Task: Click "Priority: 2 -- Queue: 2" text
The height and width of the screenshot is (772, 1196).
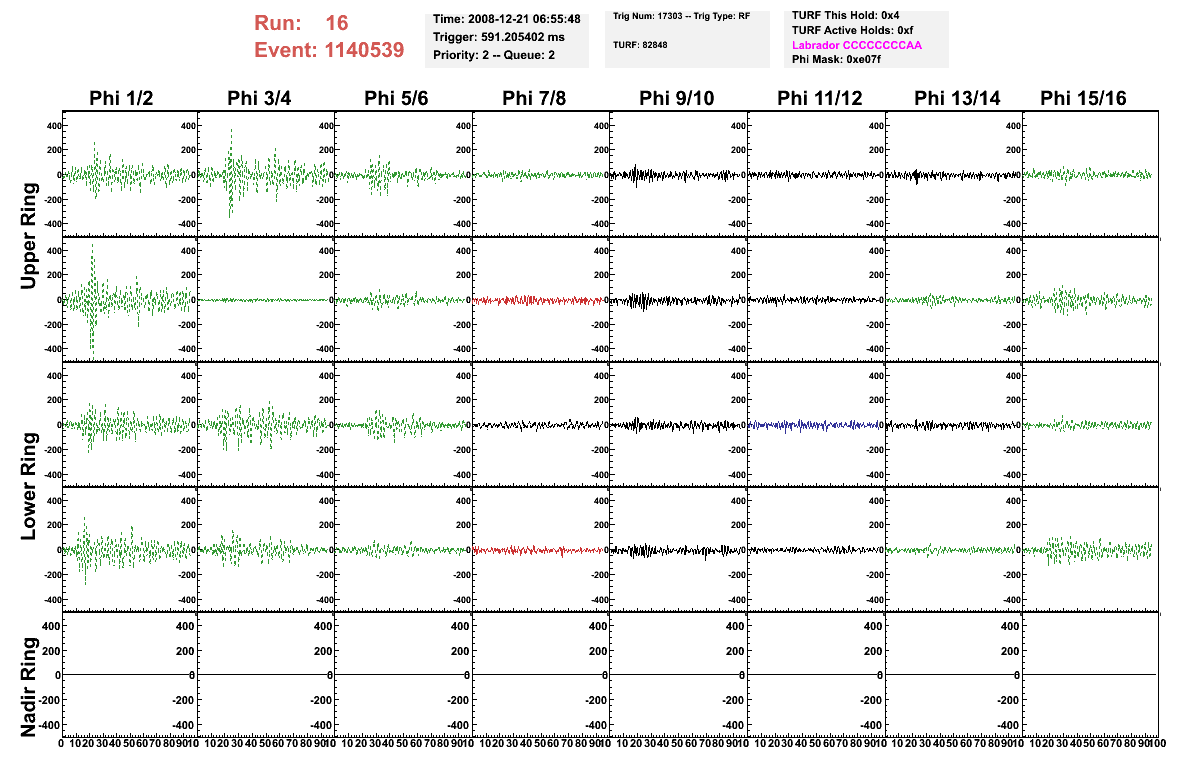Action: coord(494,55)
